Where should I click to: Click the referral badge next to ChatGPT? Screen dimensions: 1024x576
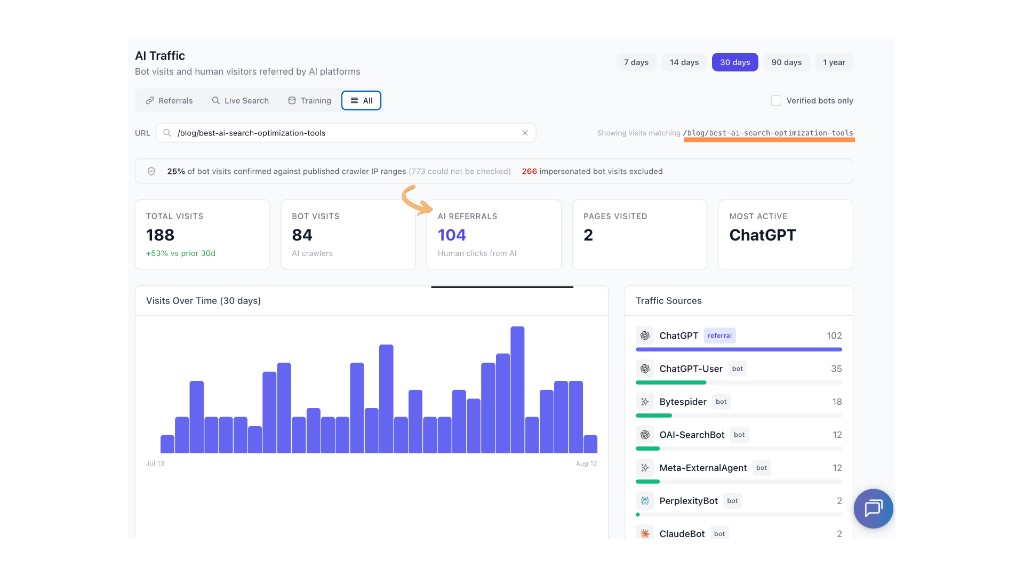click(x=720, y=336)
